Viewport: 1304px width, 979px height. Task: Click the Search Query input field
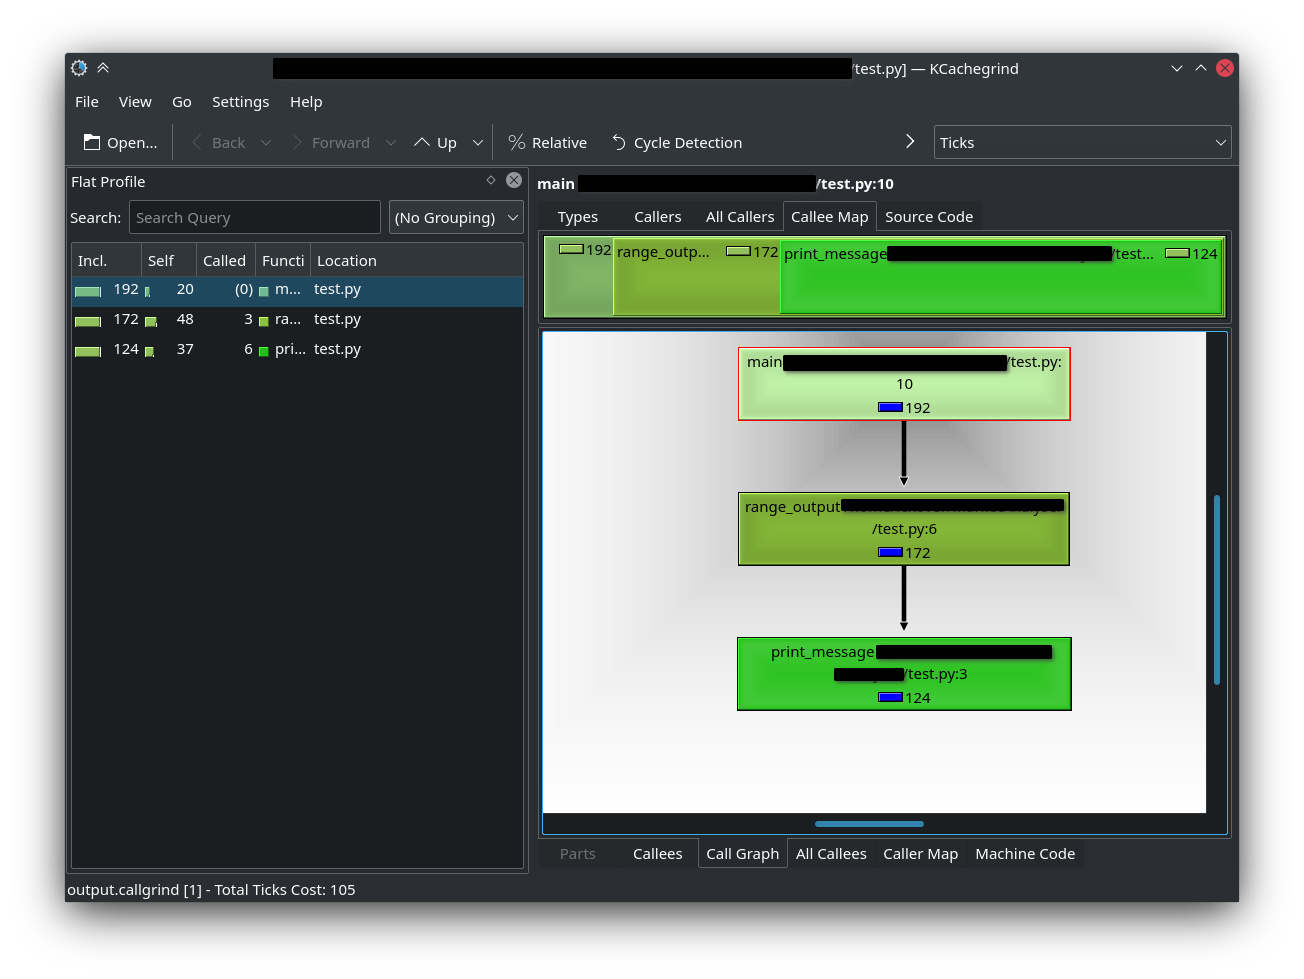[255, 218]
